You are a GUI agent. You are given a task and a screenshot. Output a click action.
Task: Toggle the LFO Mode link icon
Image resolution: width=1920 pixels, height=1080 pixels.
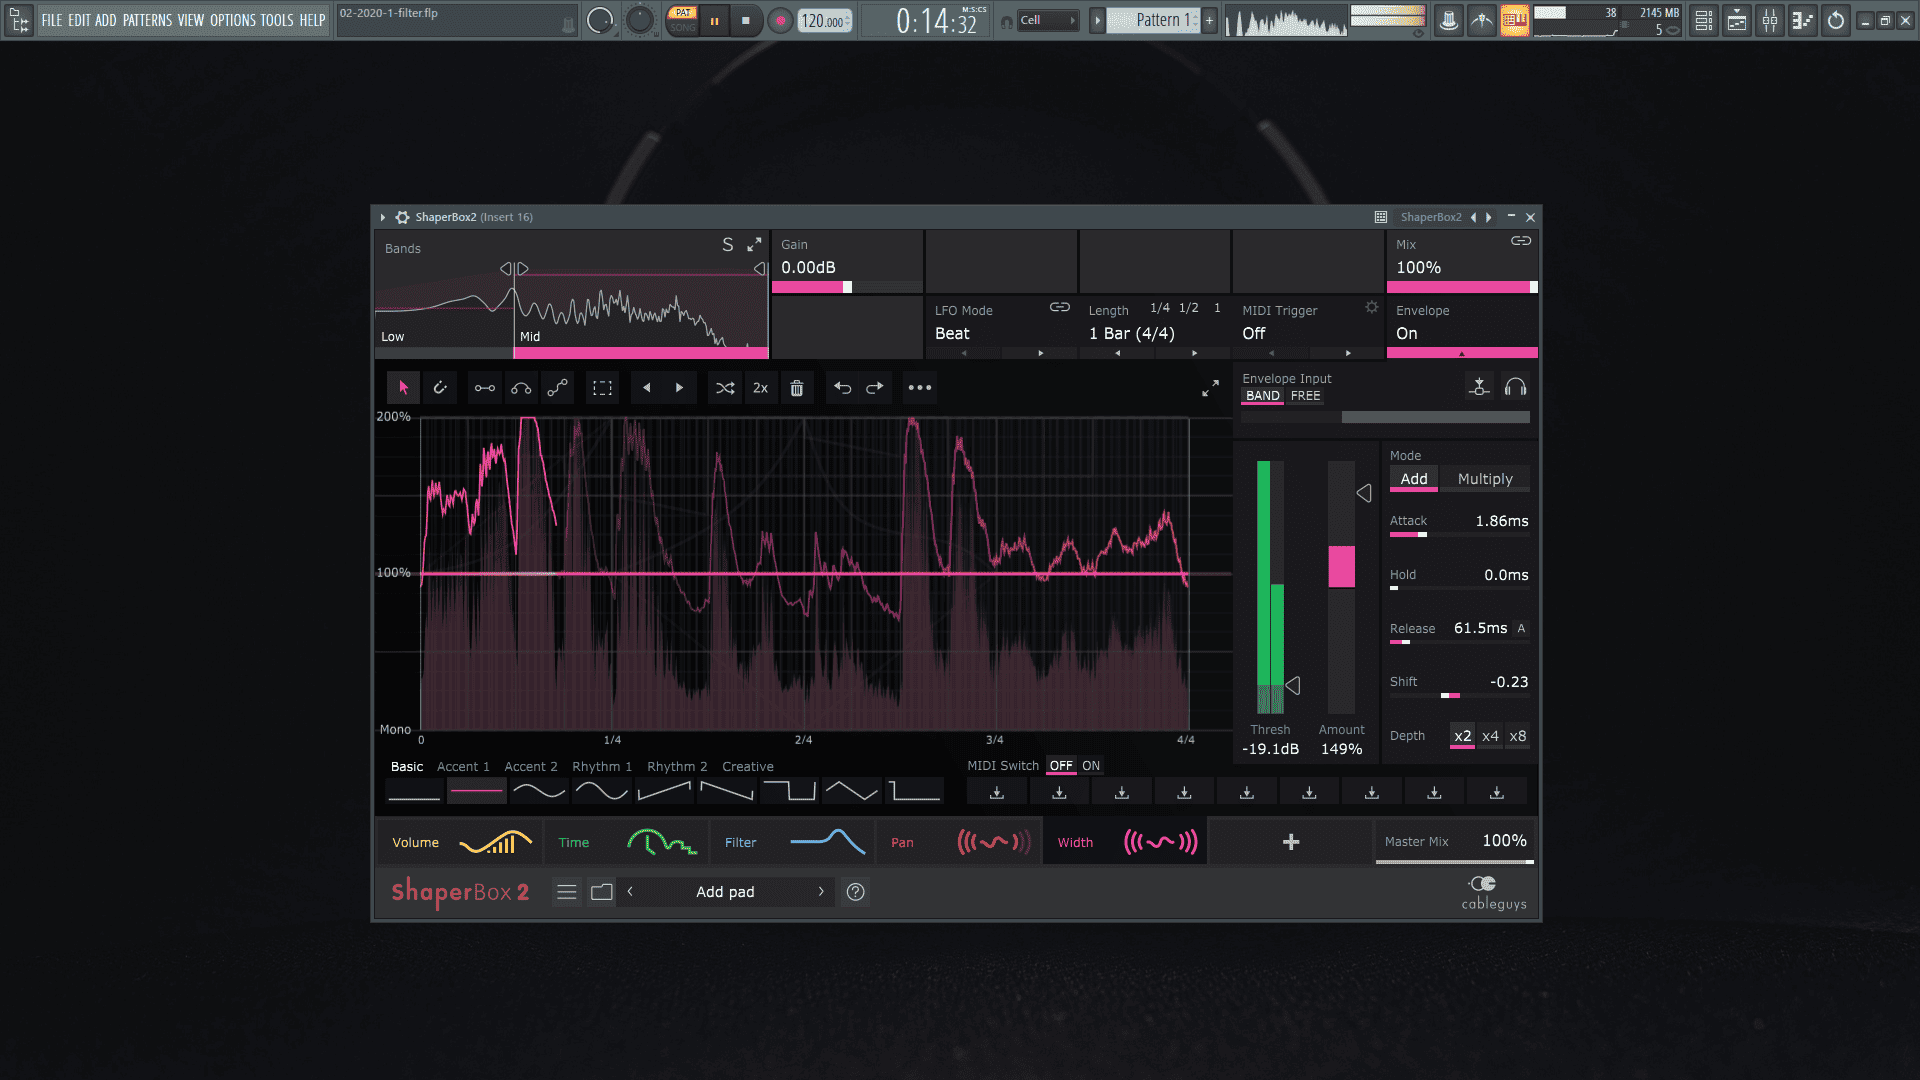(1060, 307)
